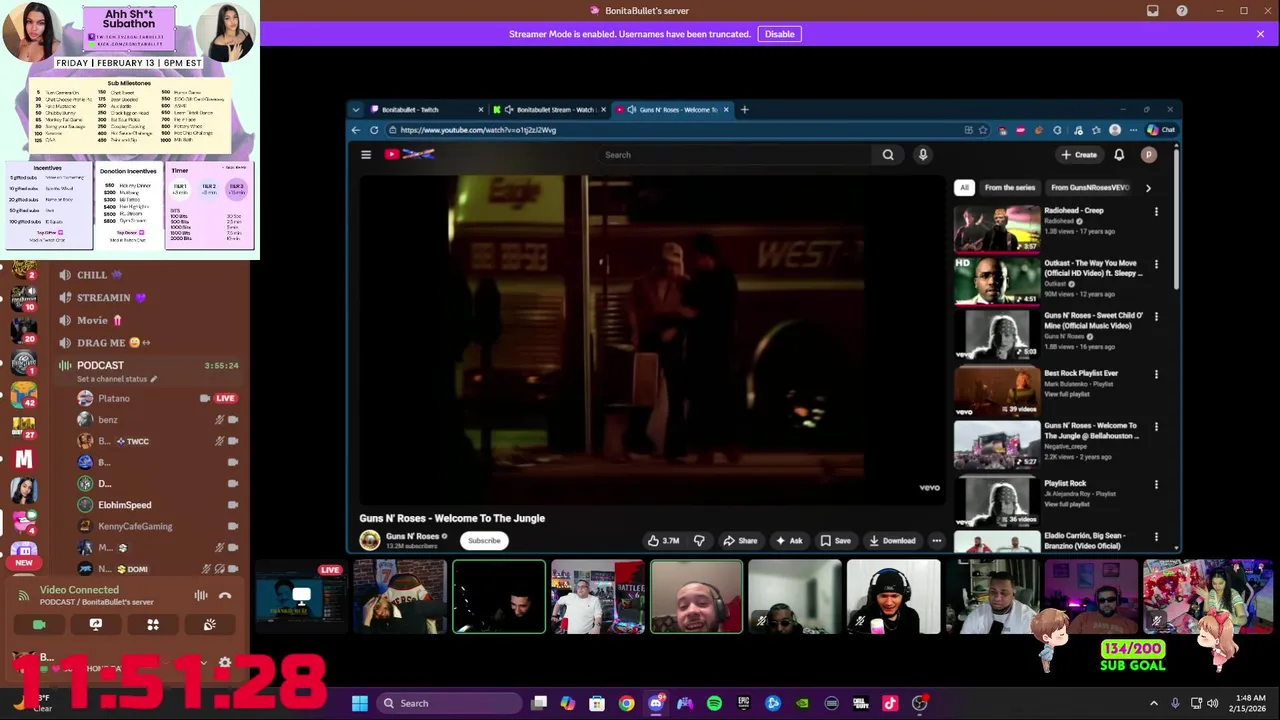
Task: Open the YouTube hamburger guide menu
Action: 366,155
